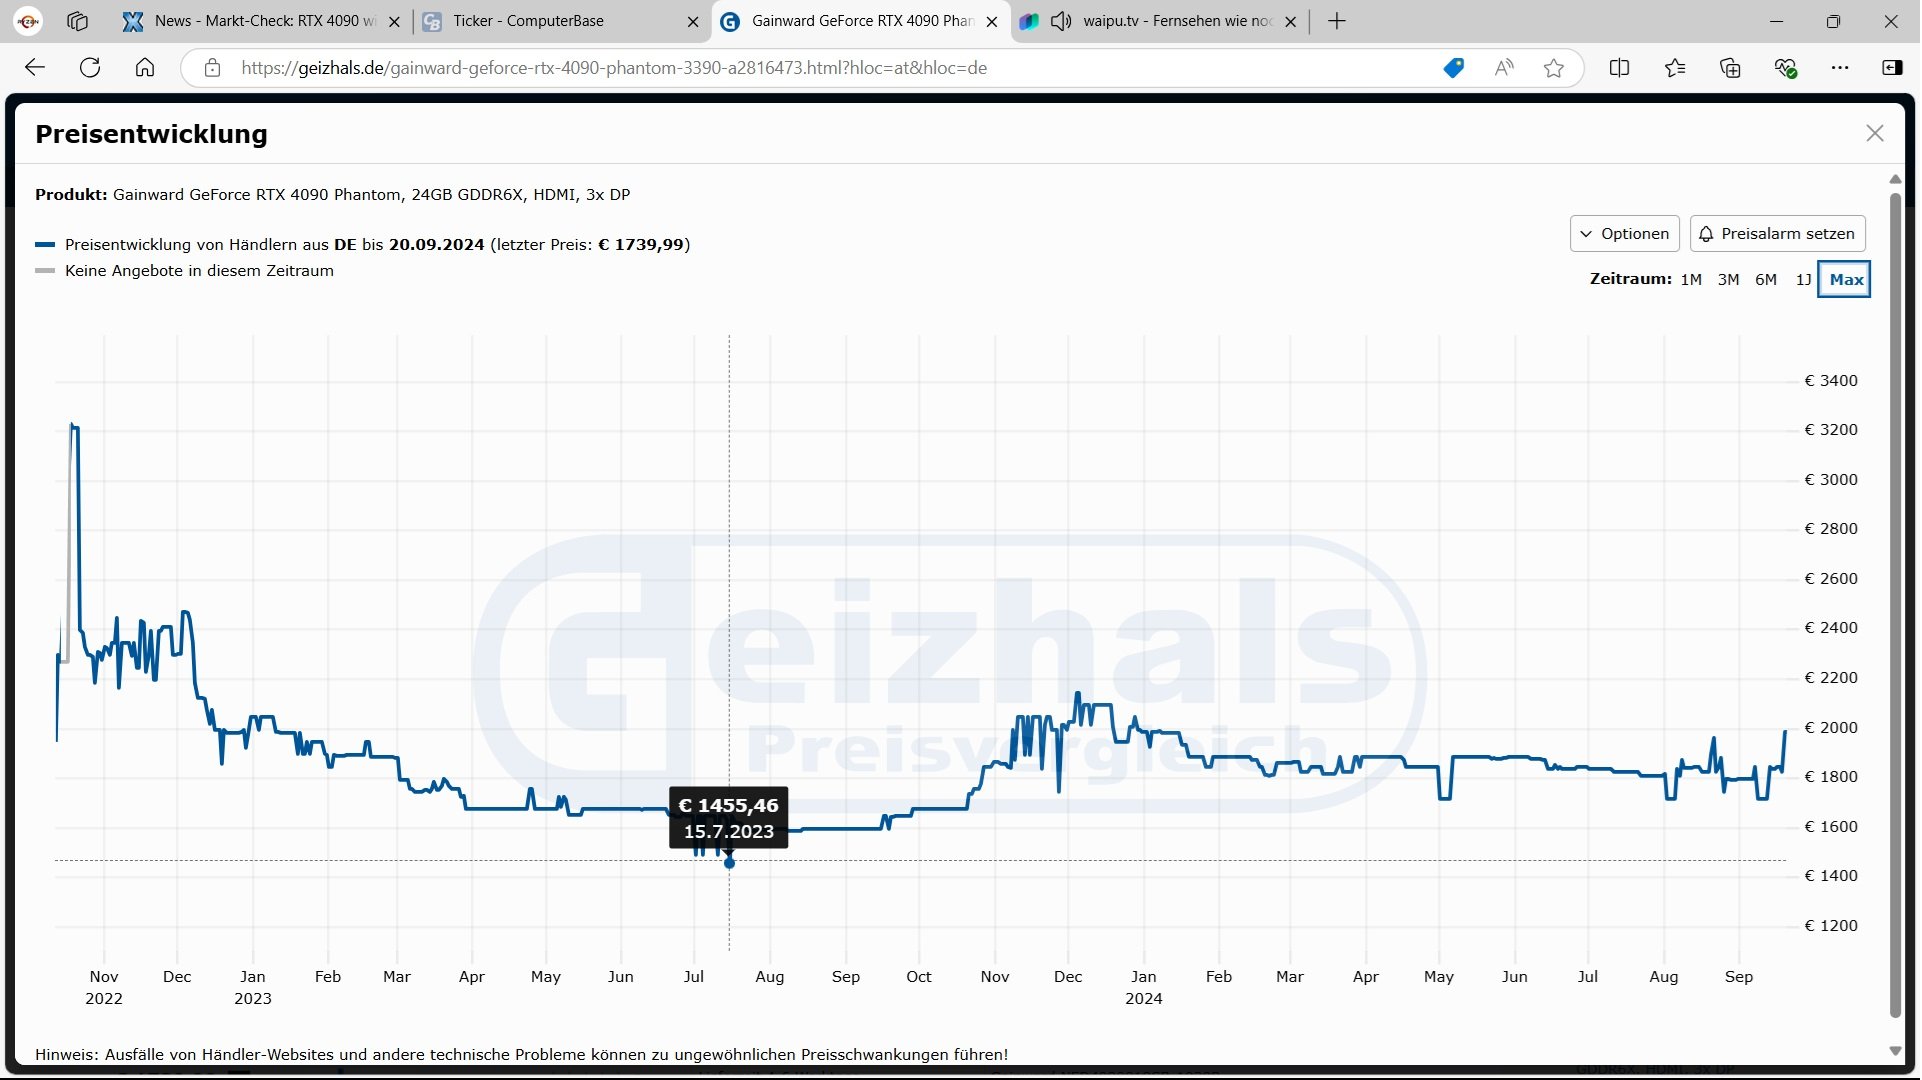Click the shopping price tag icon
This screenshot has height=1080, width=1922.
1453,68
